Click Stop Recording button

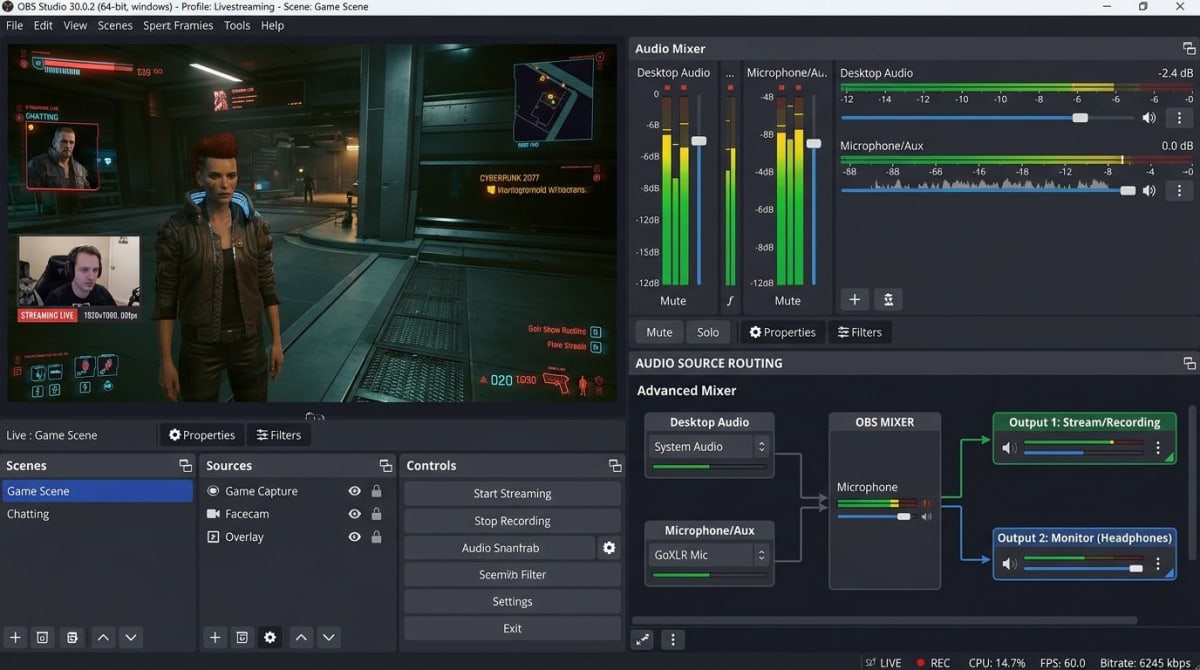512,521
